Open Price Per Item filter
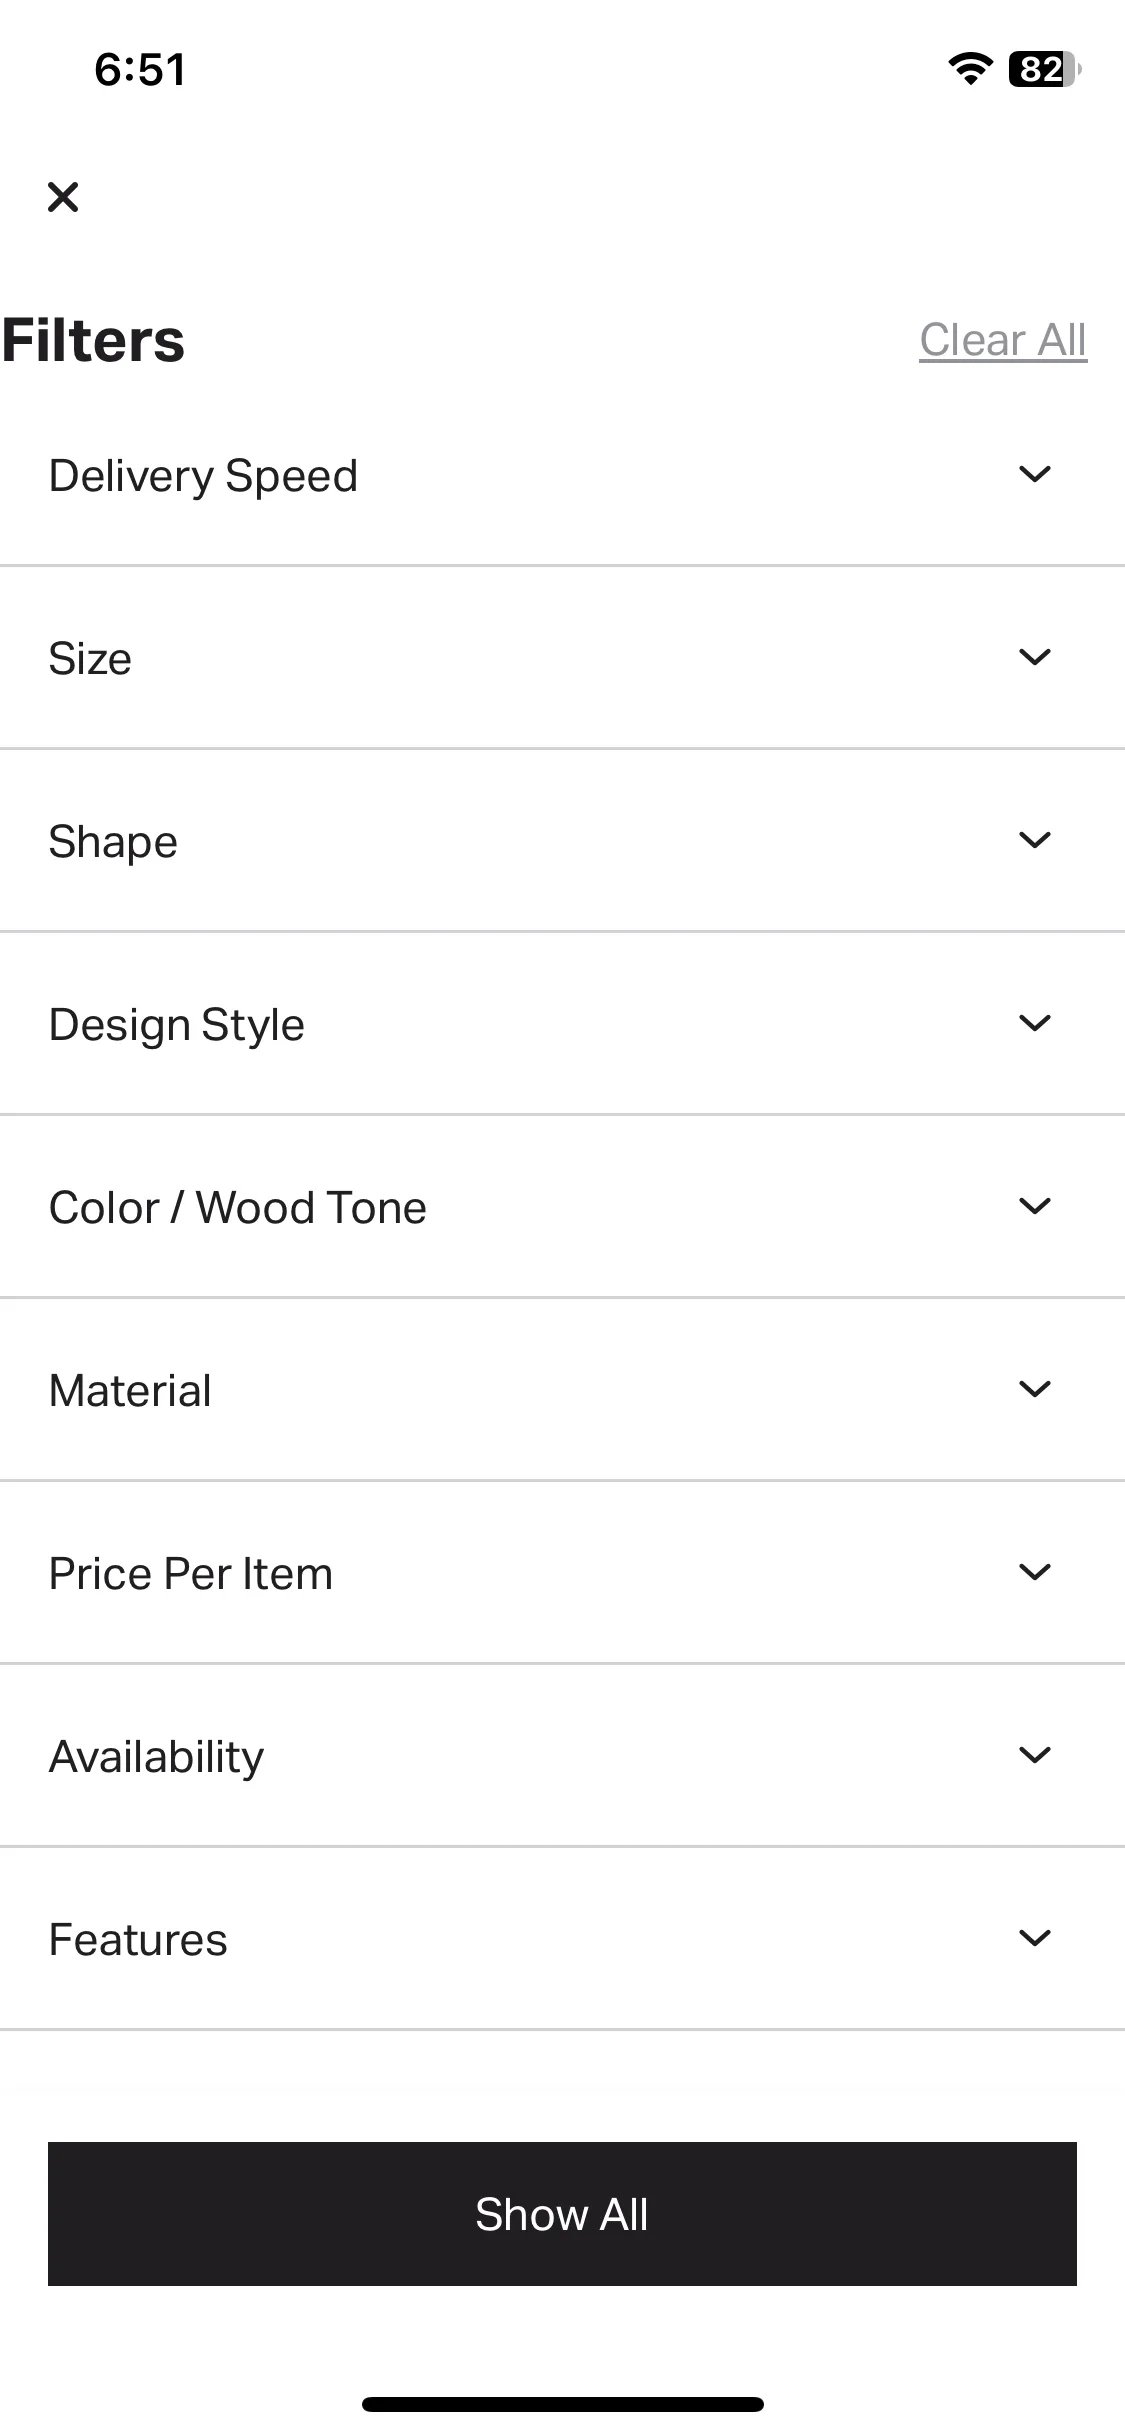Viewport: 1125px width, 2436px height. (x=562, y=1573)
